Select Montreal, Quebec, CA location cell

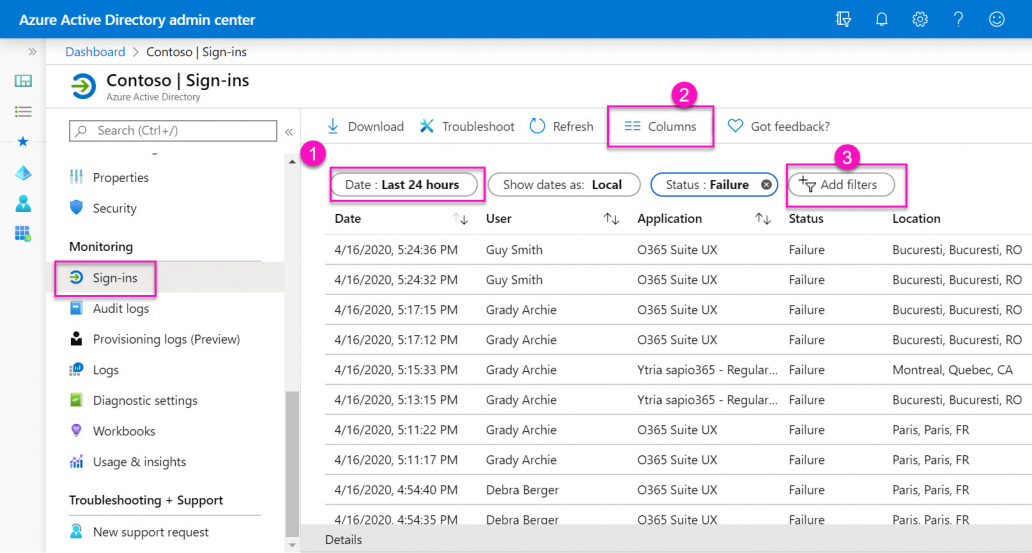pos(952,370)
